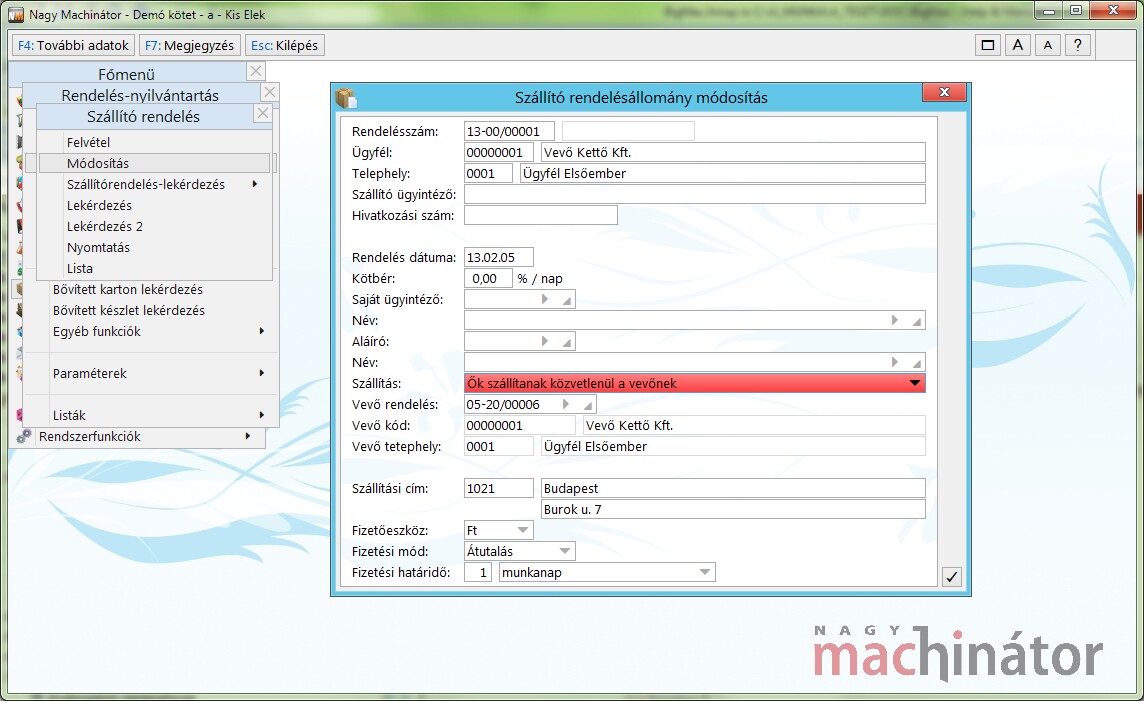
Task: Open Bővített karton lekérdezés
Action: [128, 290]
